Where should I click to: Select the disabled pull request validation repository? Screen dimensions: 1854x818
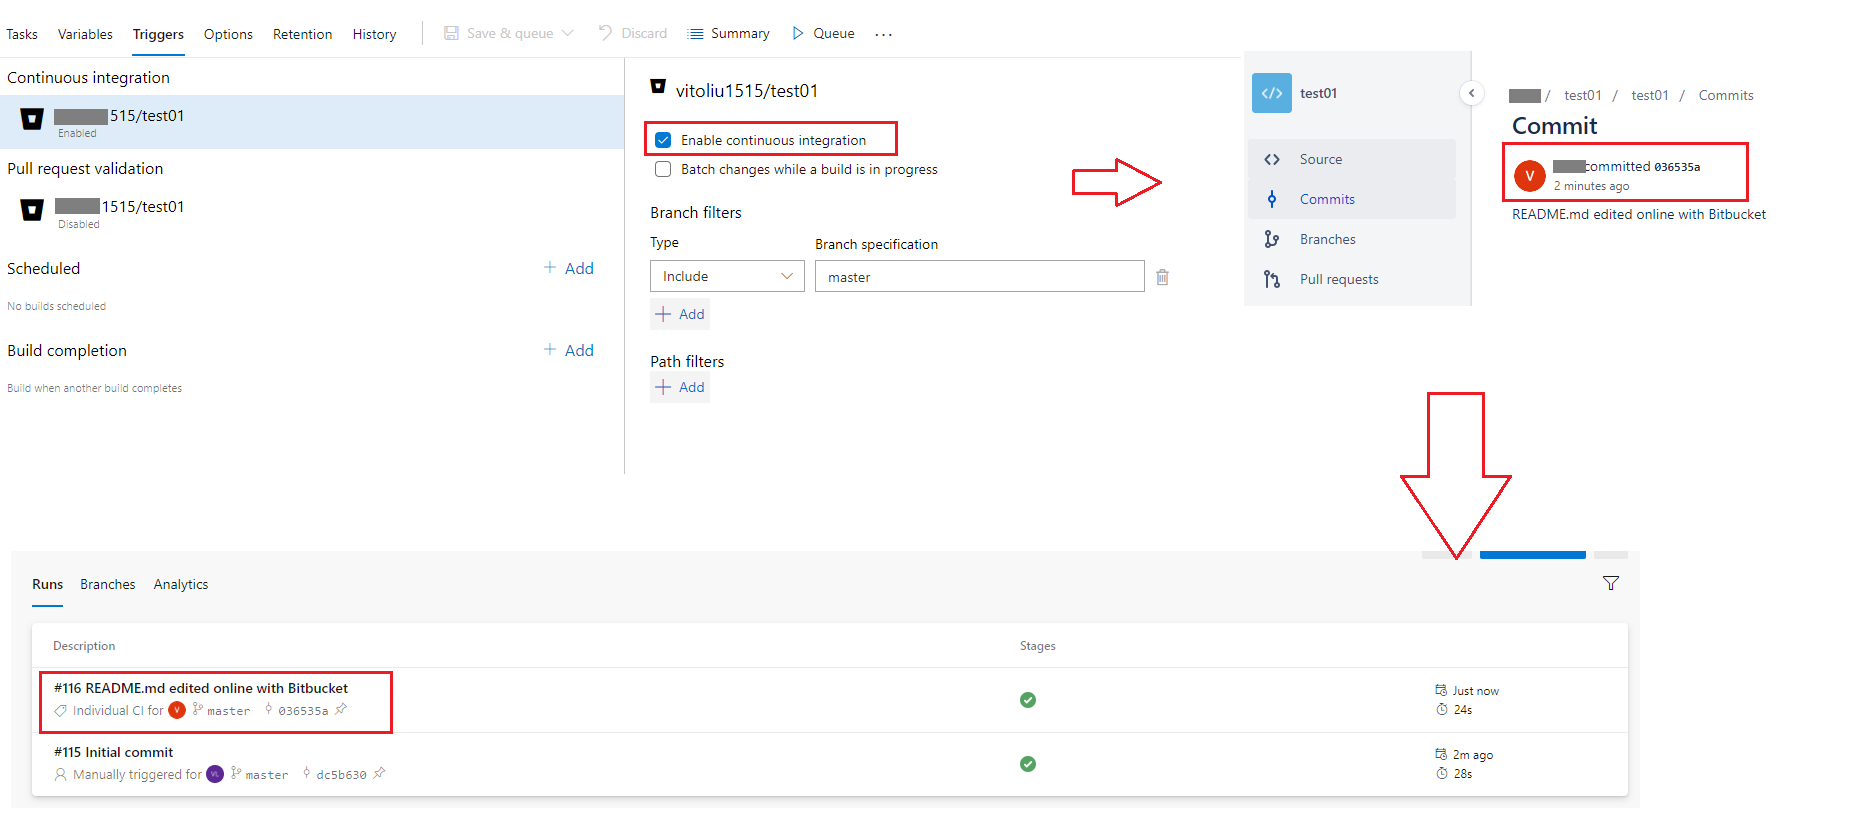pos(312,213)
